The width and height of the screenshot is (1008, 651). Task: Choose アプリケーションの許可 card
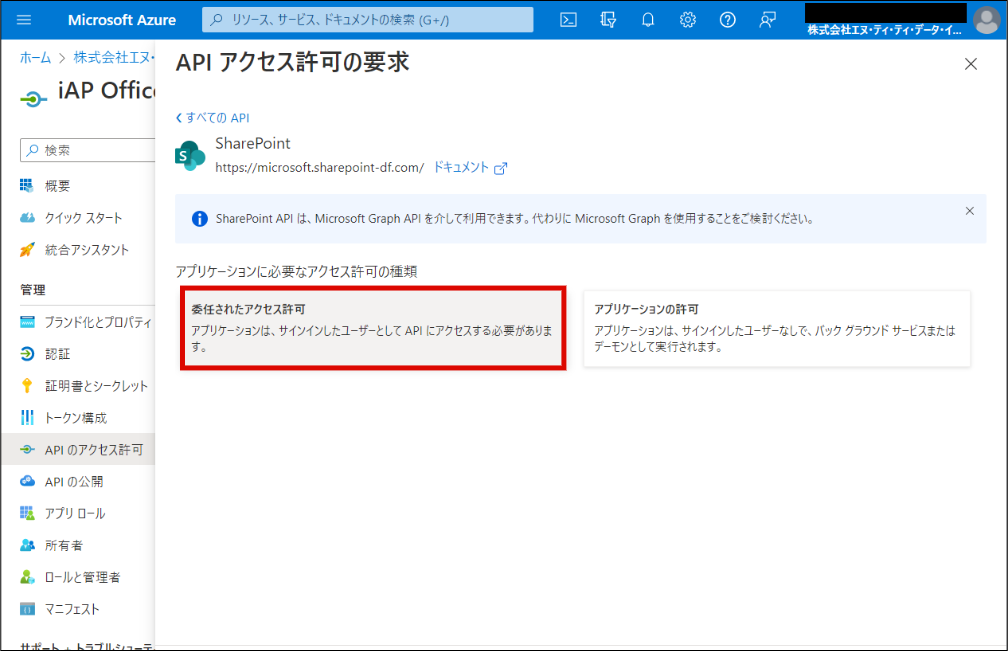(777, 328)
